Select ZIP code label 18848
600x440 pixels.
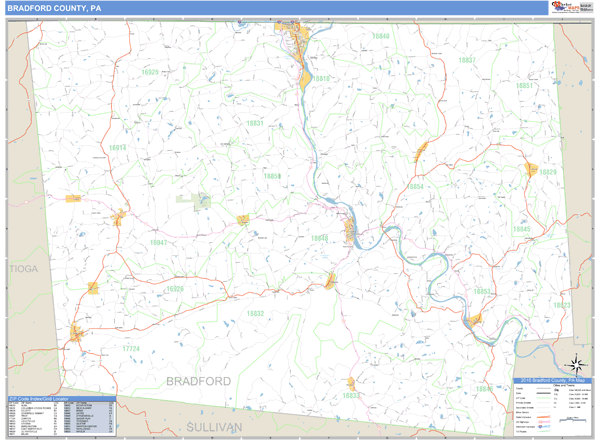pos(320,238)
